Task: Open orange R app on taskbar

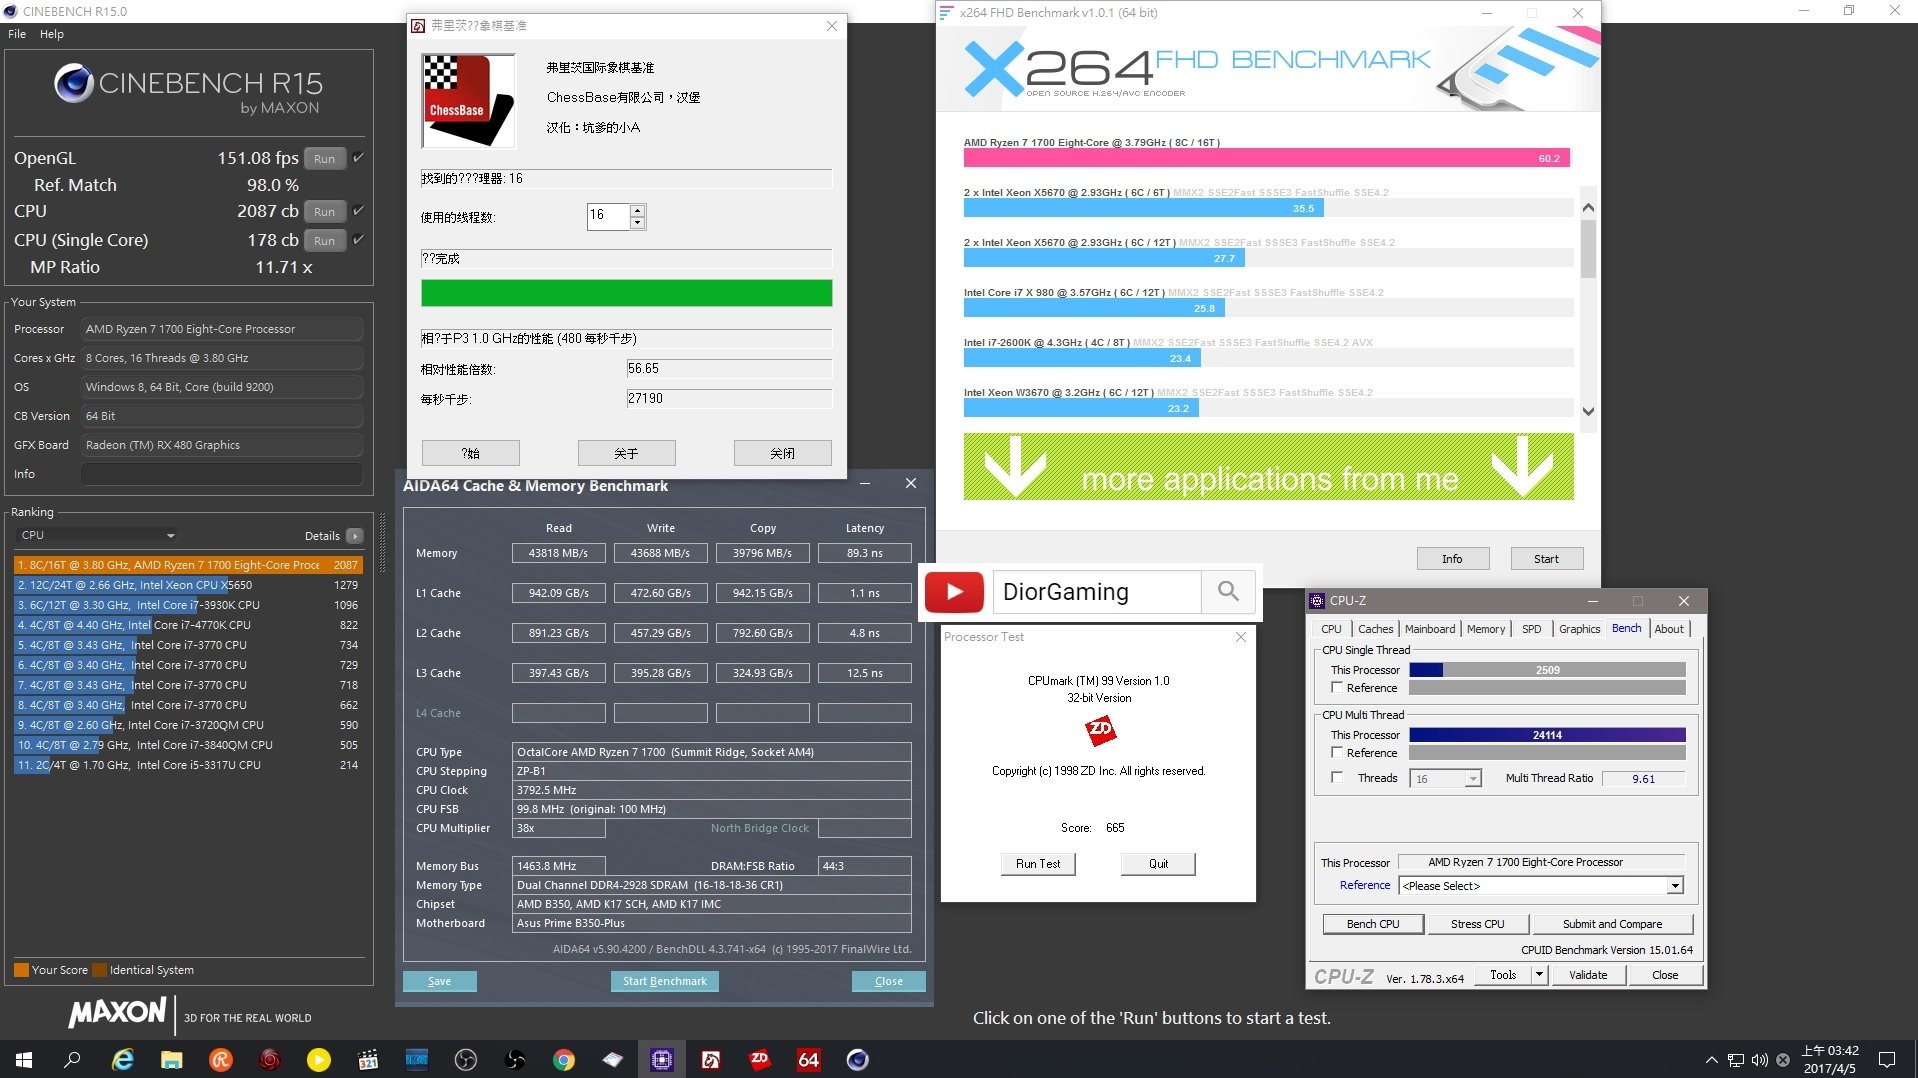Action: tap(220, 1059)
